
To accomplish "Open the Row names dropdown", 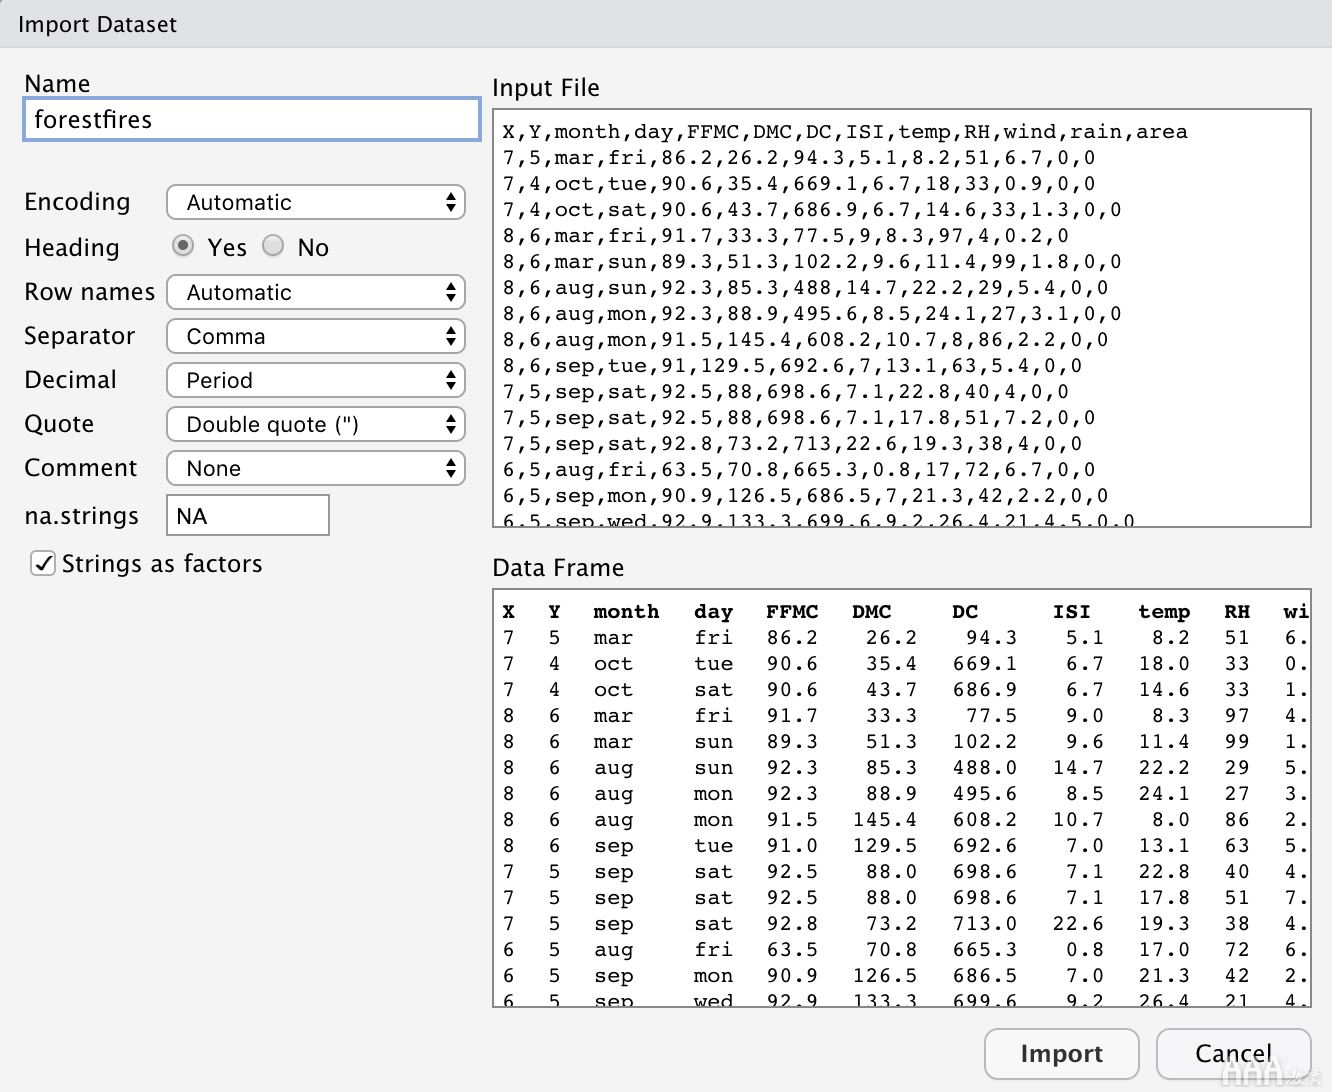I will [315, 293].
